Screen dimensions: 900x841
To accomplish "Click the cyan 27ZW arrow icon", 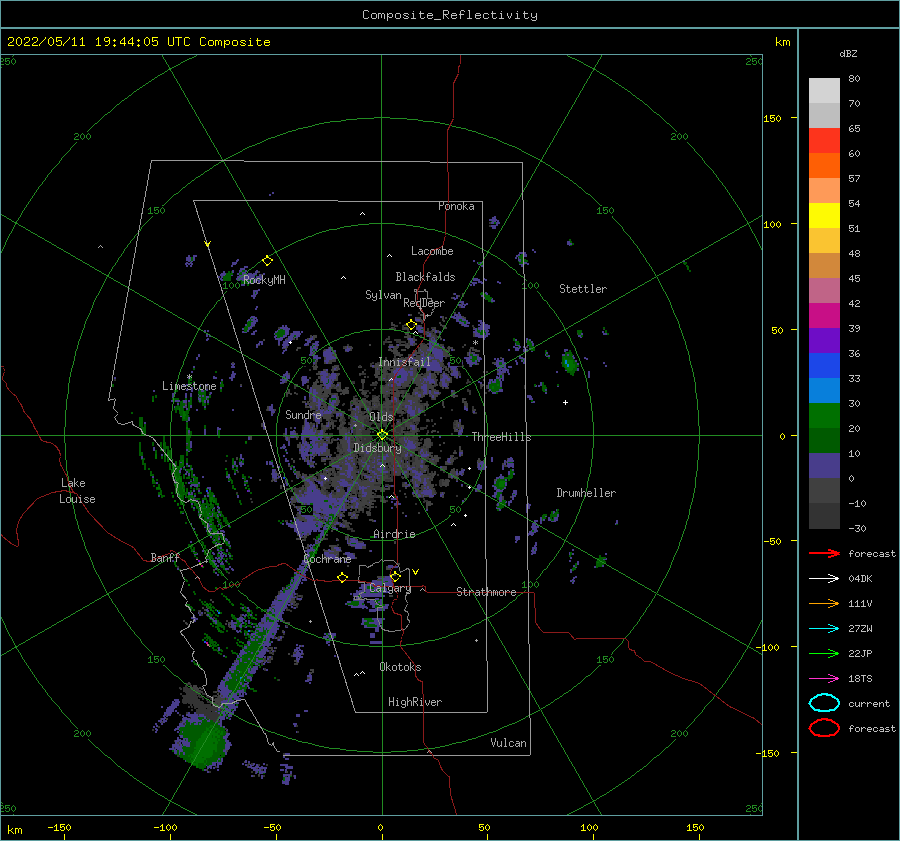I will point(824,629).
